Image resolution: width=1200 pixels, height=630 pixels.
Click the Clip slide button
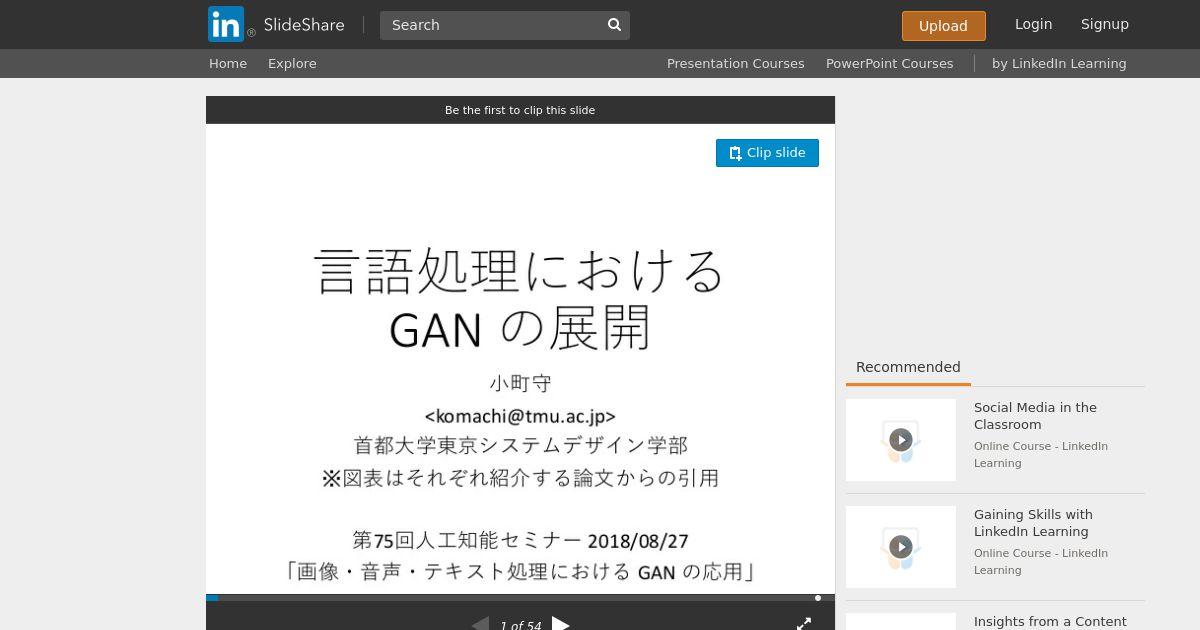click(x=767, y=153)
